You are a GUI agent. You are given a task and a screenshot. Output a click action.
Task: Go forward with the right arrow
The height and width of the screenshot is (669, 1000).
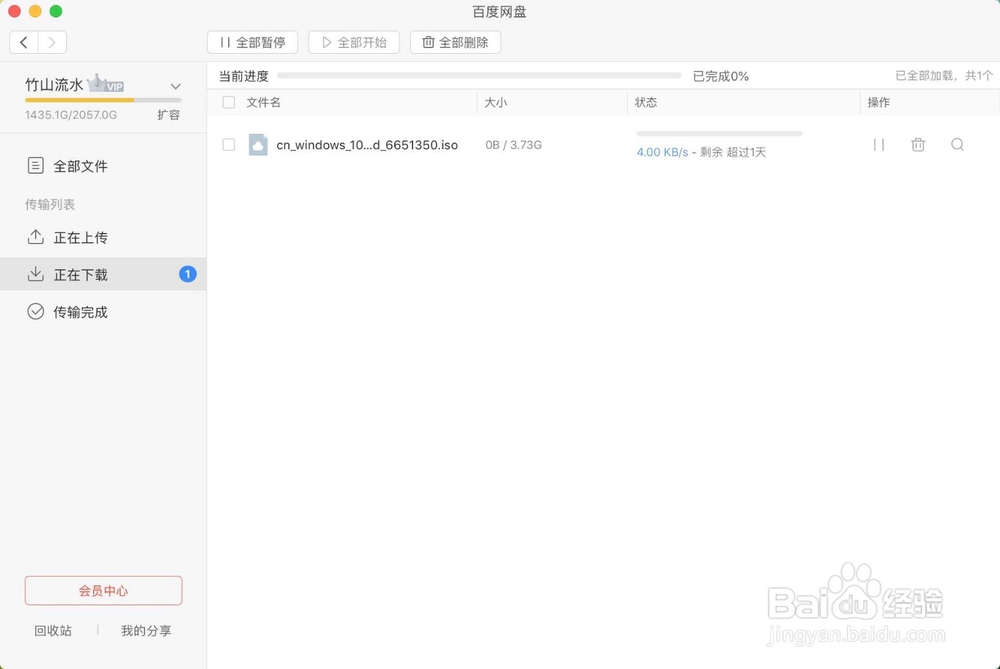(x=52, y=43)
